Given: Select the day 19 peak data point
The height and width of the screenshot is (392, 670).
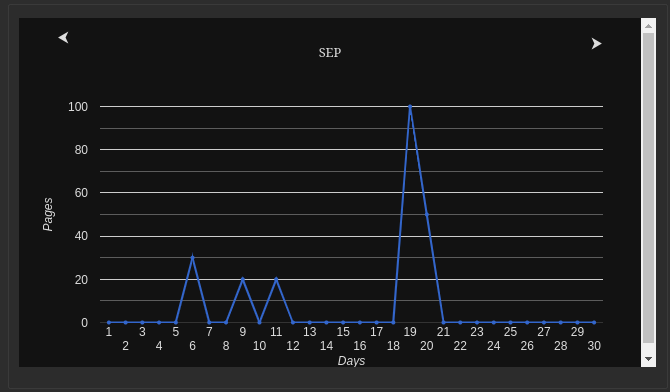Looking at the screenshot, I should coord(410,106).
